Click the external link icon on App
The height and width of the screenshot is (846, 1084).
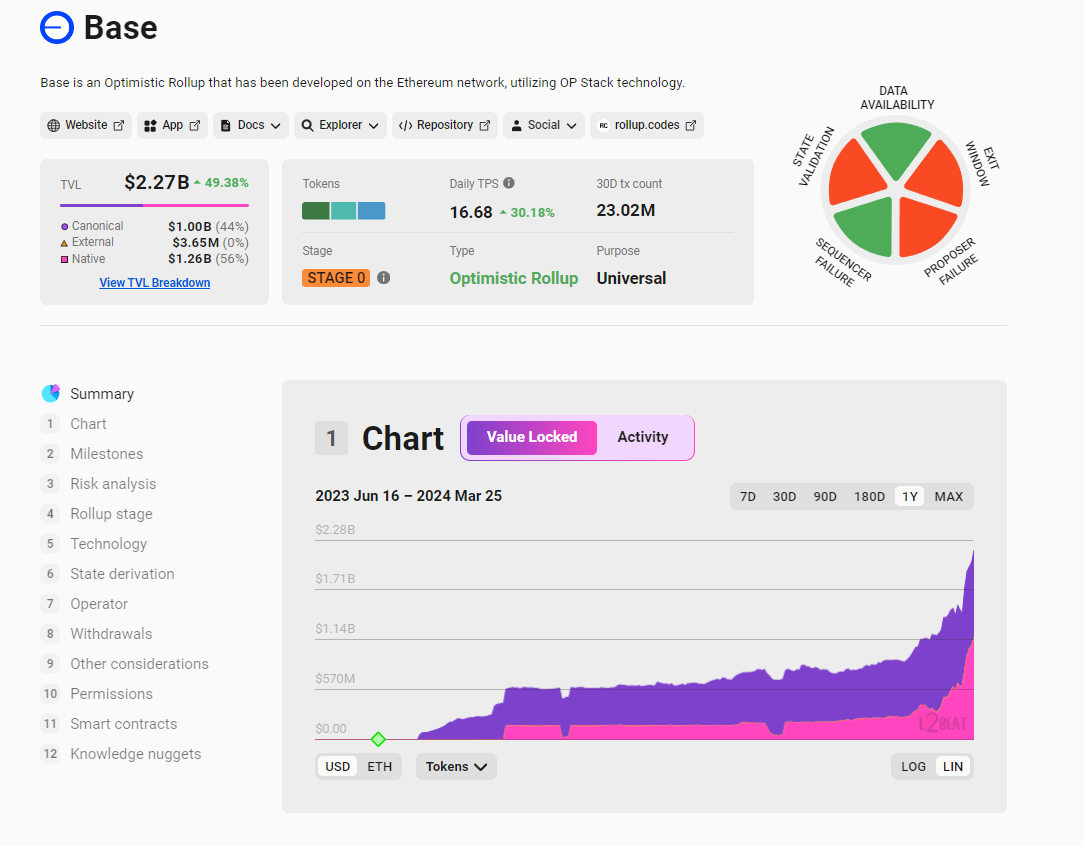(x=195, y=126)
